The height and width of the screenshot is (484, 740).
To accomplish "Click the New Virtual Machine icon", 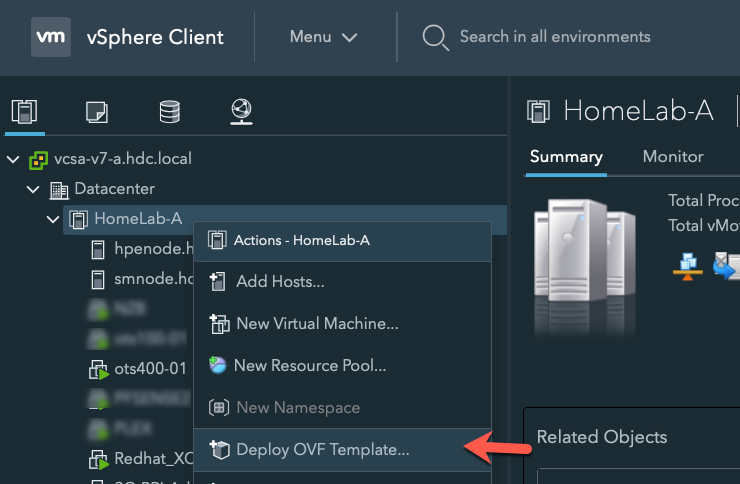I will (x=219, y=324).
